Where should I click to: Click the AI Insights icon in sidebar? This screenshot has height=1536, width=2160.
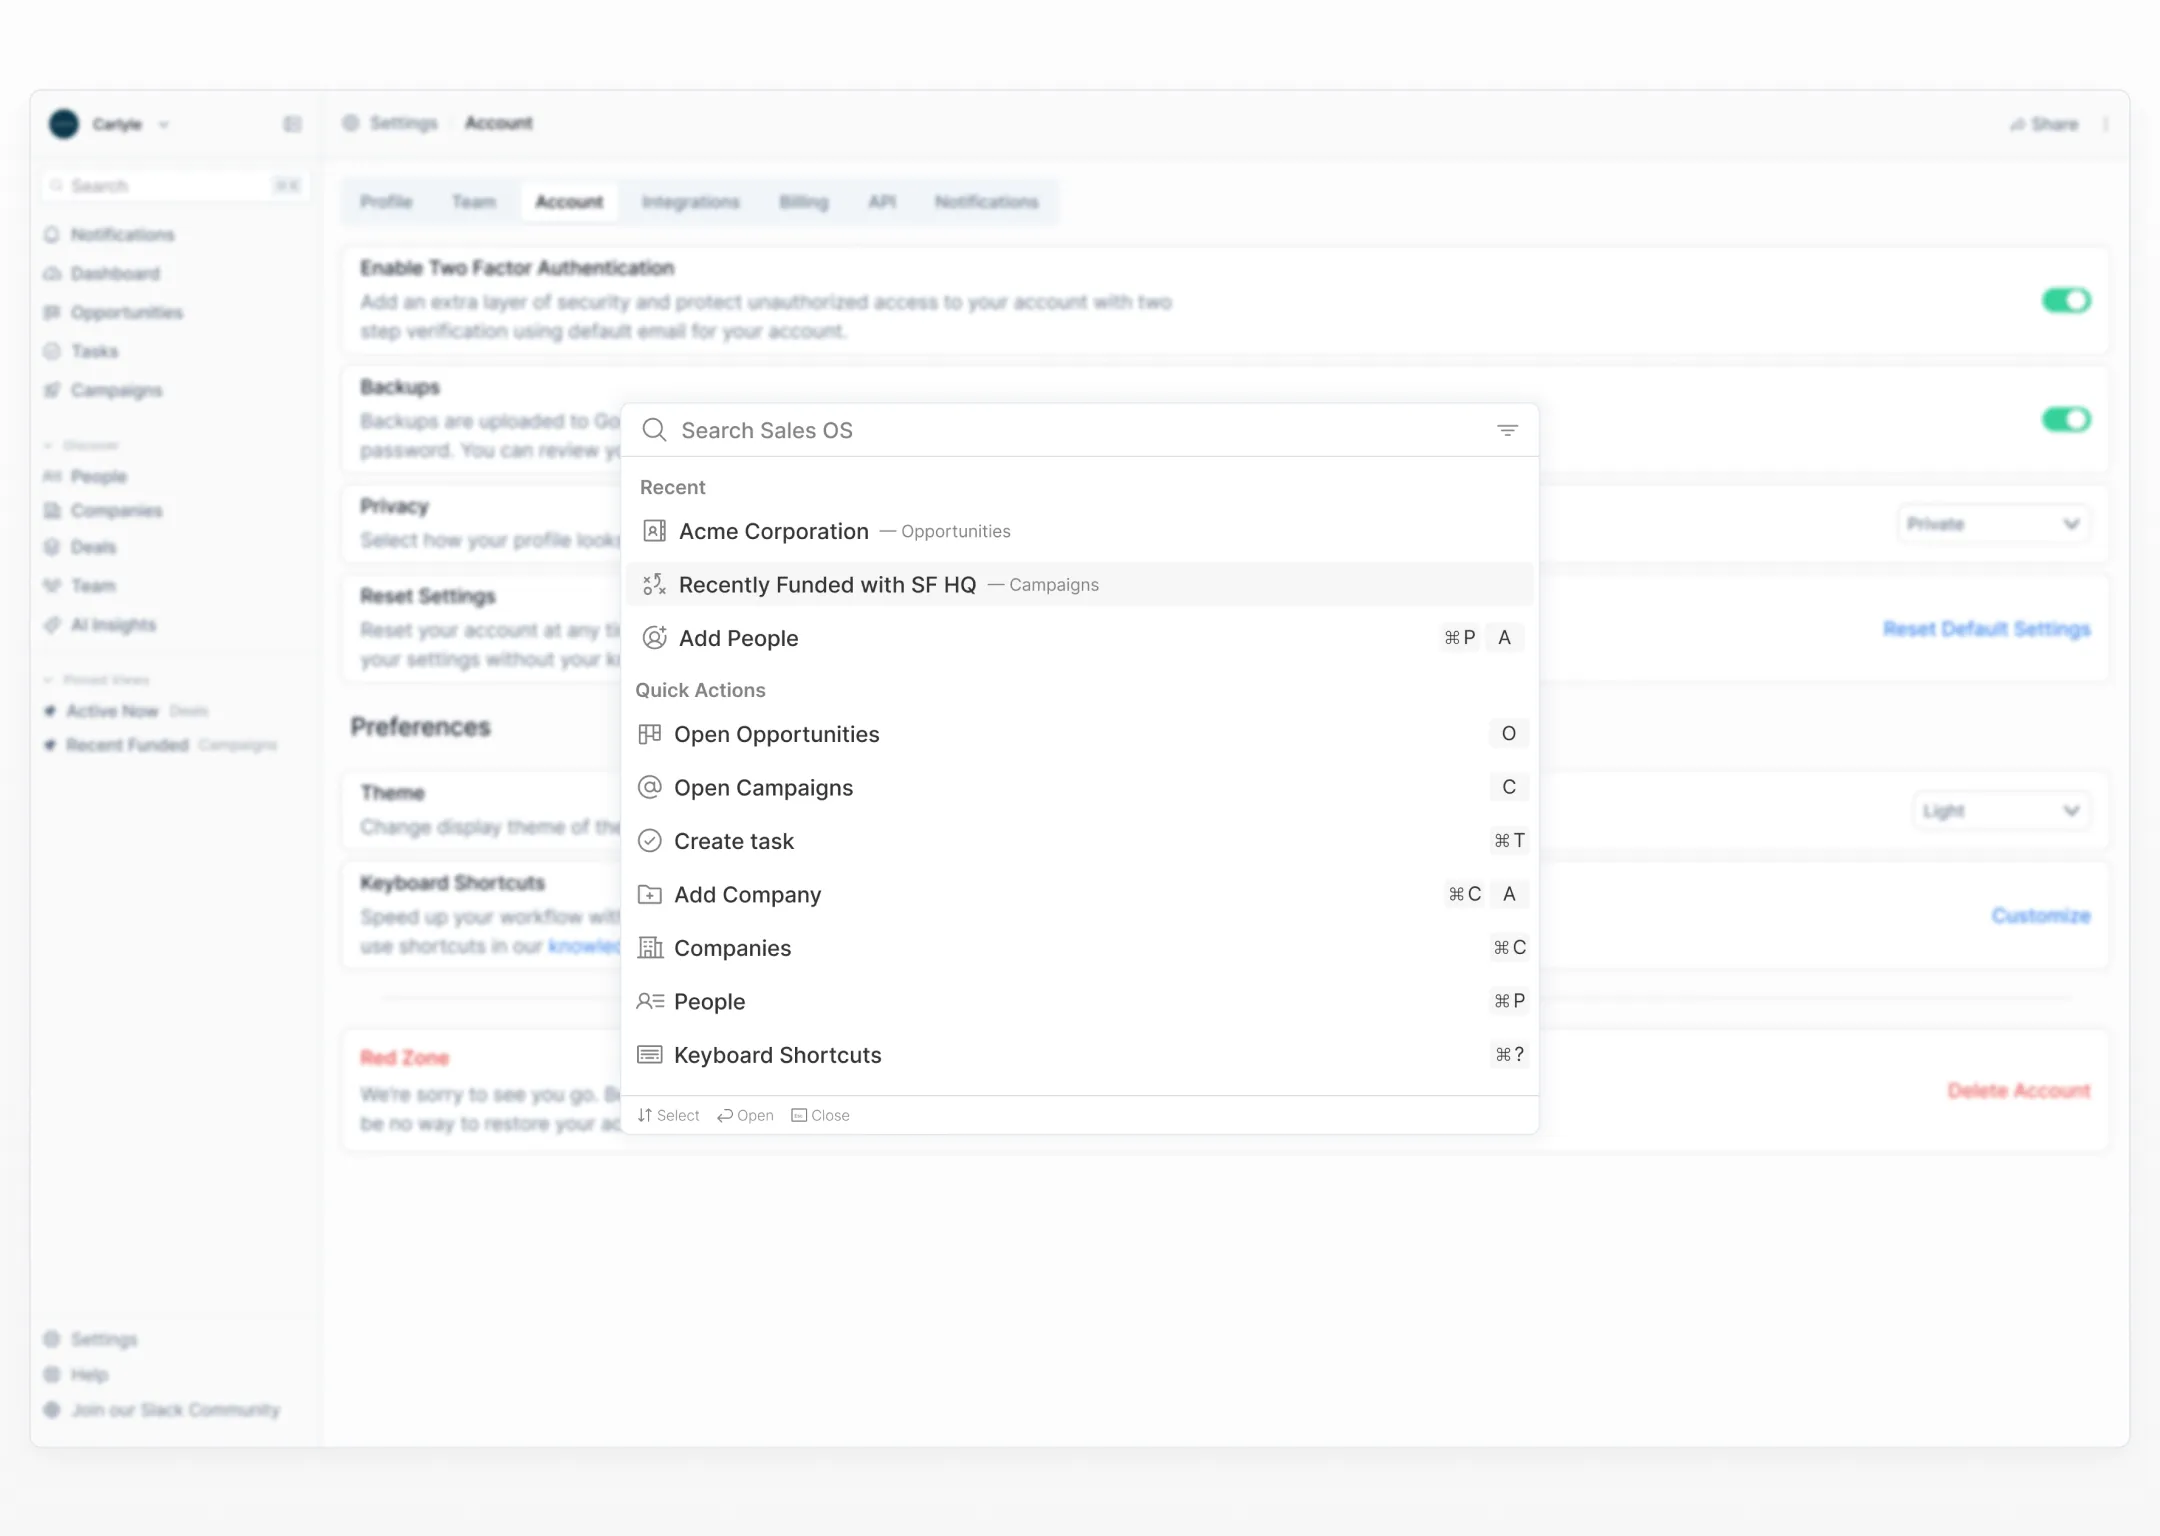tap(53, 623)
